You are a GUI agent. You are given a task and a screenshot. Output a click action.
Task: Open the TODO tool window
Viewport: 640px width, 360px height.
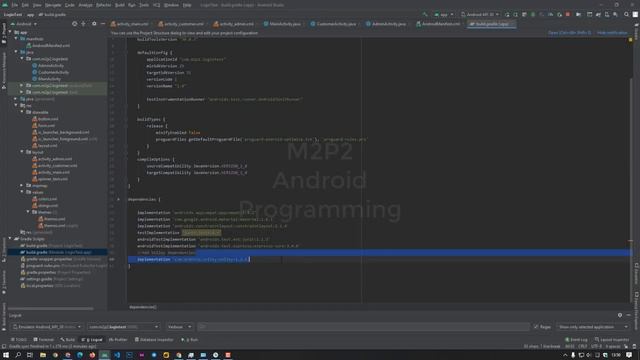click(19, 340)
